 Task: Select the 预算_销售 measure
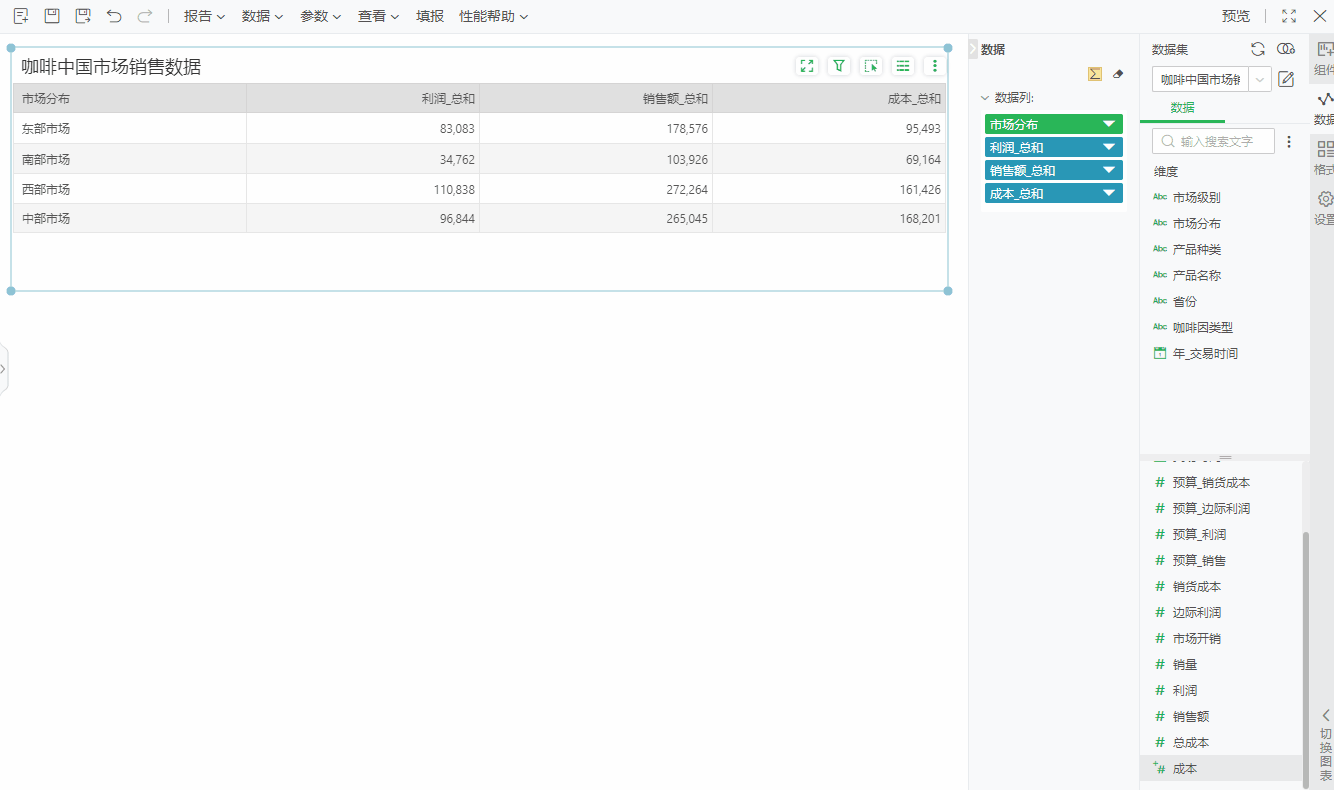click(x=1199, y=560)
